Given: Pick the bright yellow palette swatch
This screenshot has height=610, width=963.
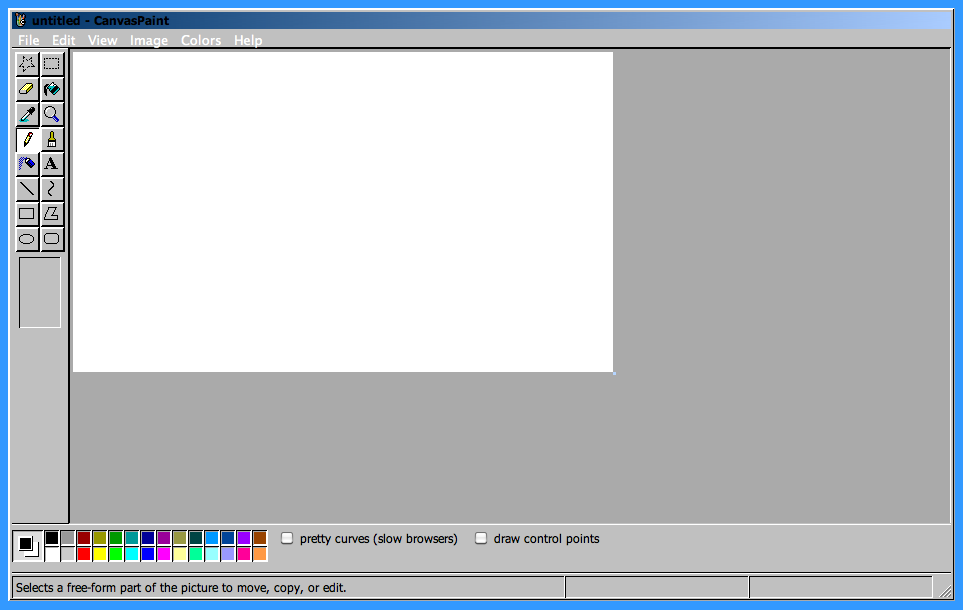Looking at the screenshot, I should coord(100,554).
